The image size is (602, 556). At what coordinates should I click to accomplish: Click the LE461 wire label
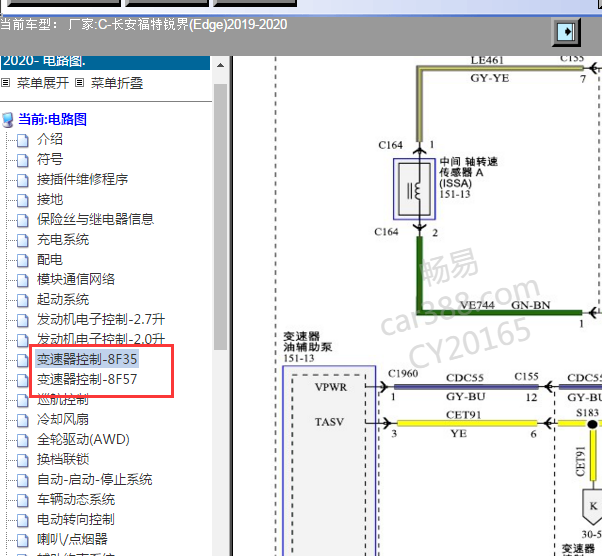point(487,60)
